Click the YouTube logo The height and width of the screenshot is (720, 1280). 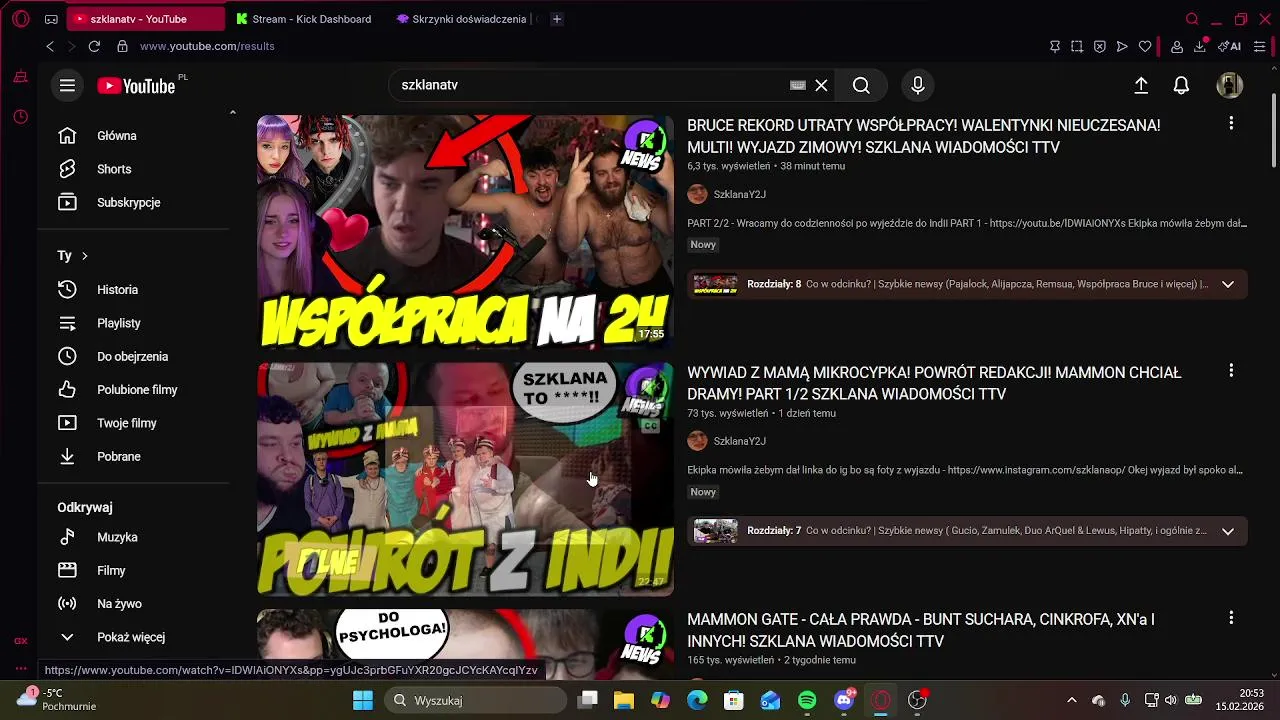136,86
